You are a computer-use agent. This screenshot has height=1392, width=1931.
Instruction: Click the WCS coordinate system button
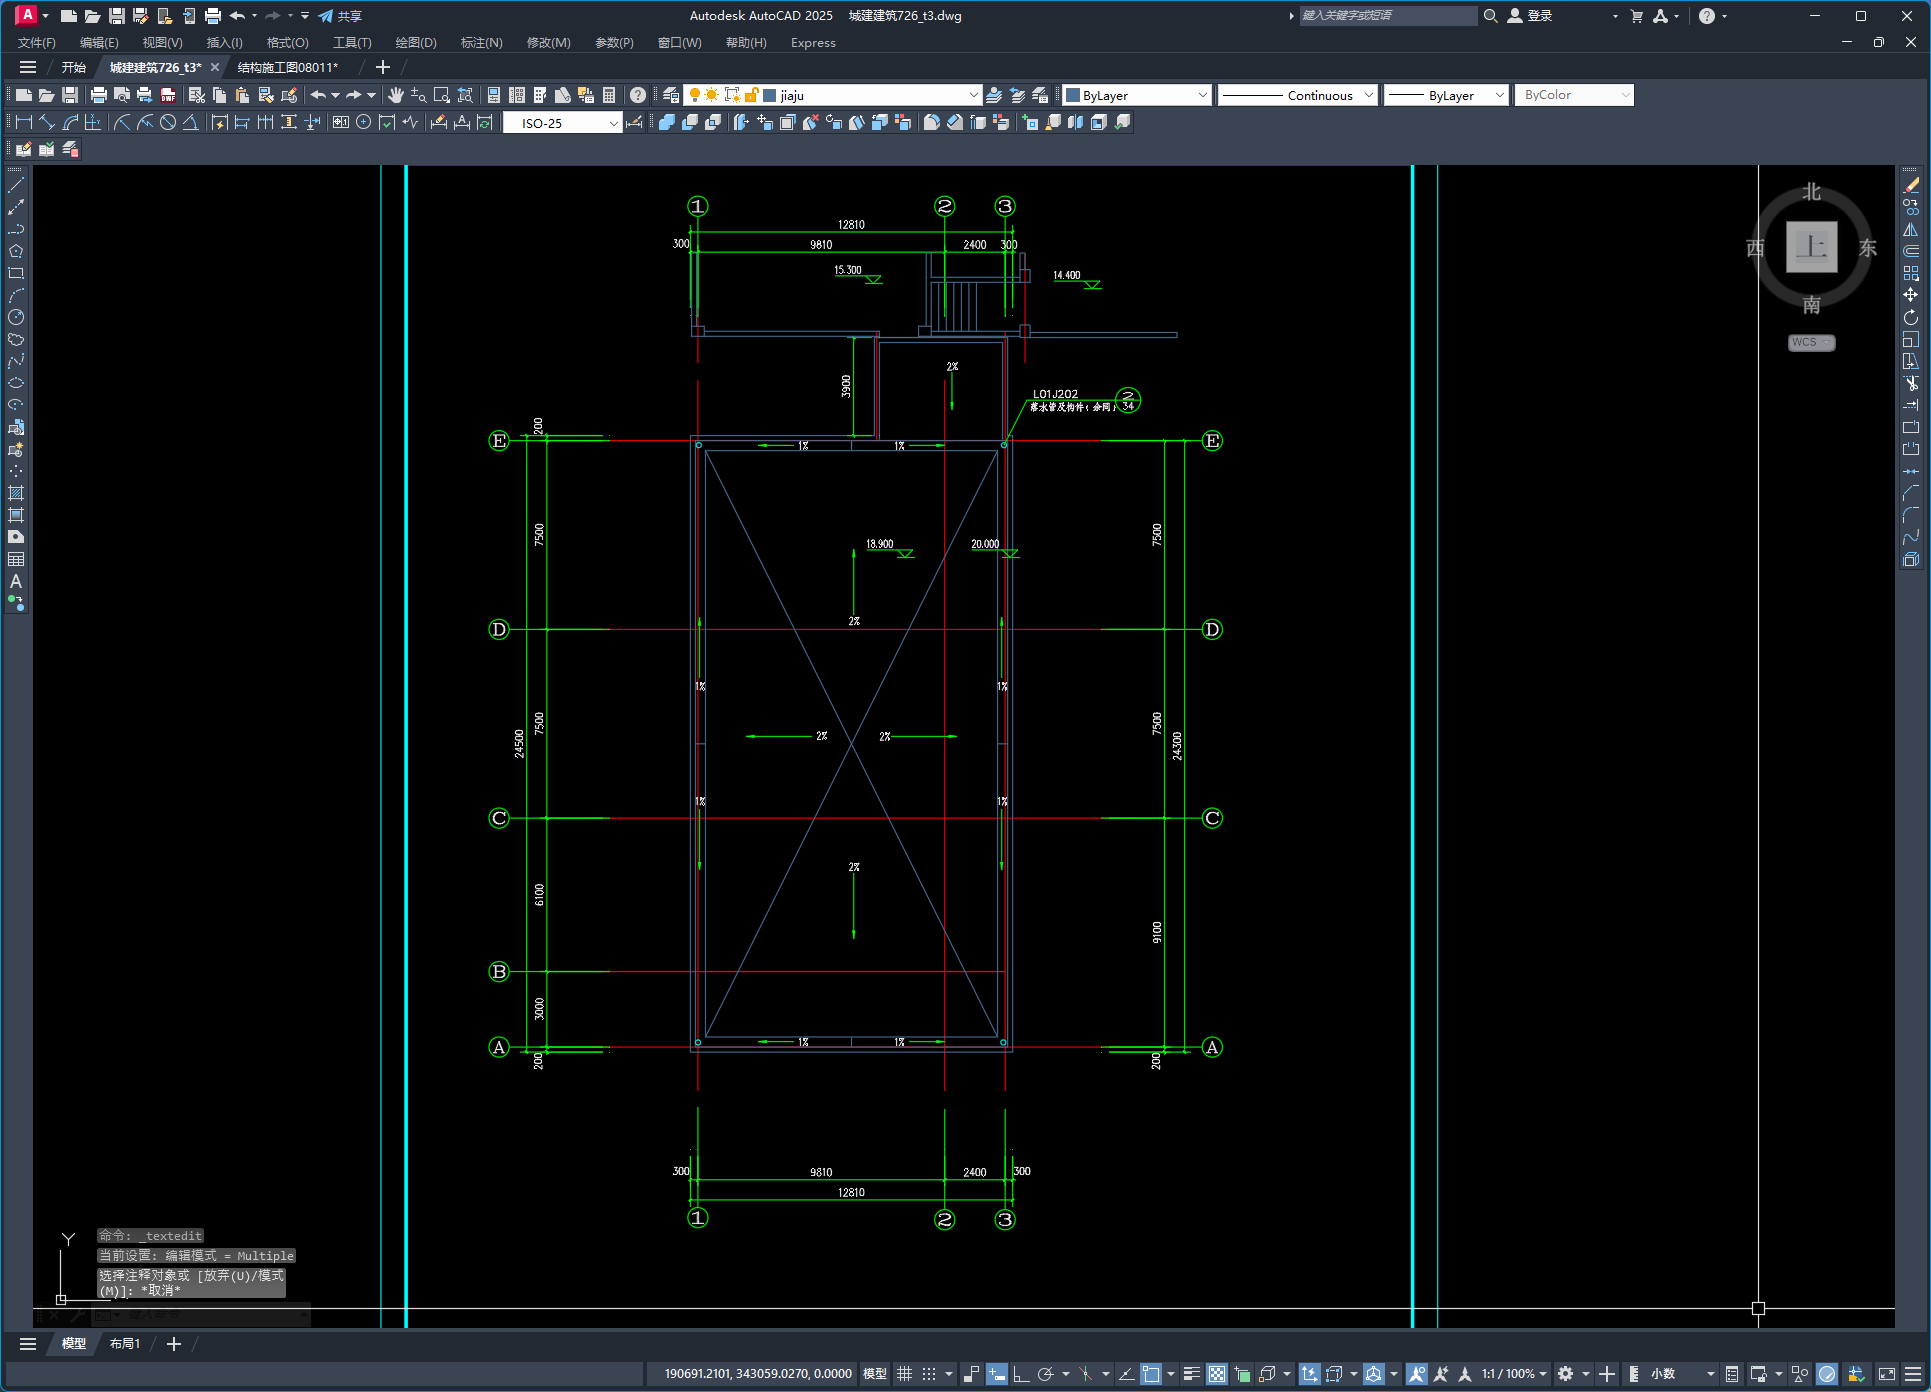[1810, 342]
